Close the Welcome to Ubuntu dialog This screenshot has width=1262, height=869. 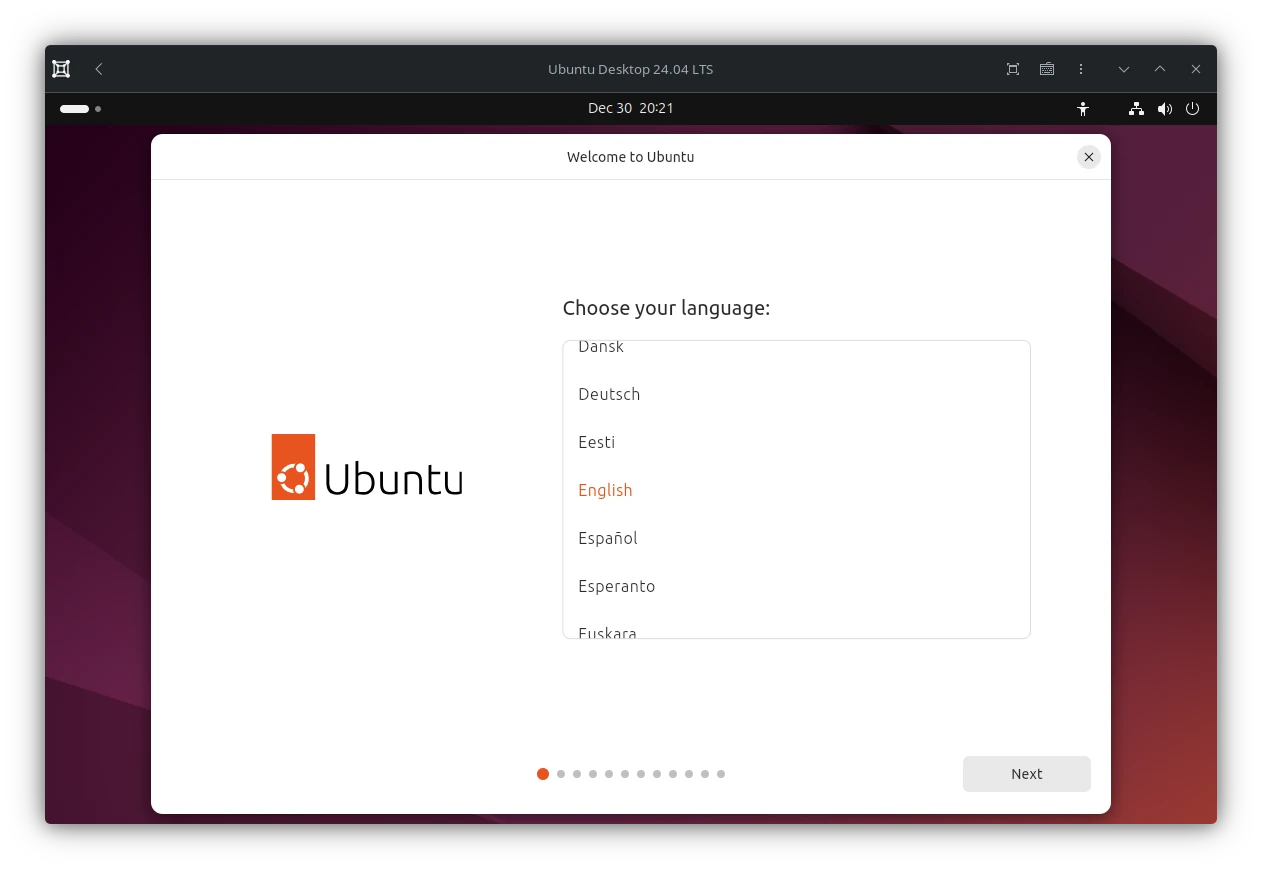[1089, 157]
